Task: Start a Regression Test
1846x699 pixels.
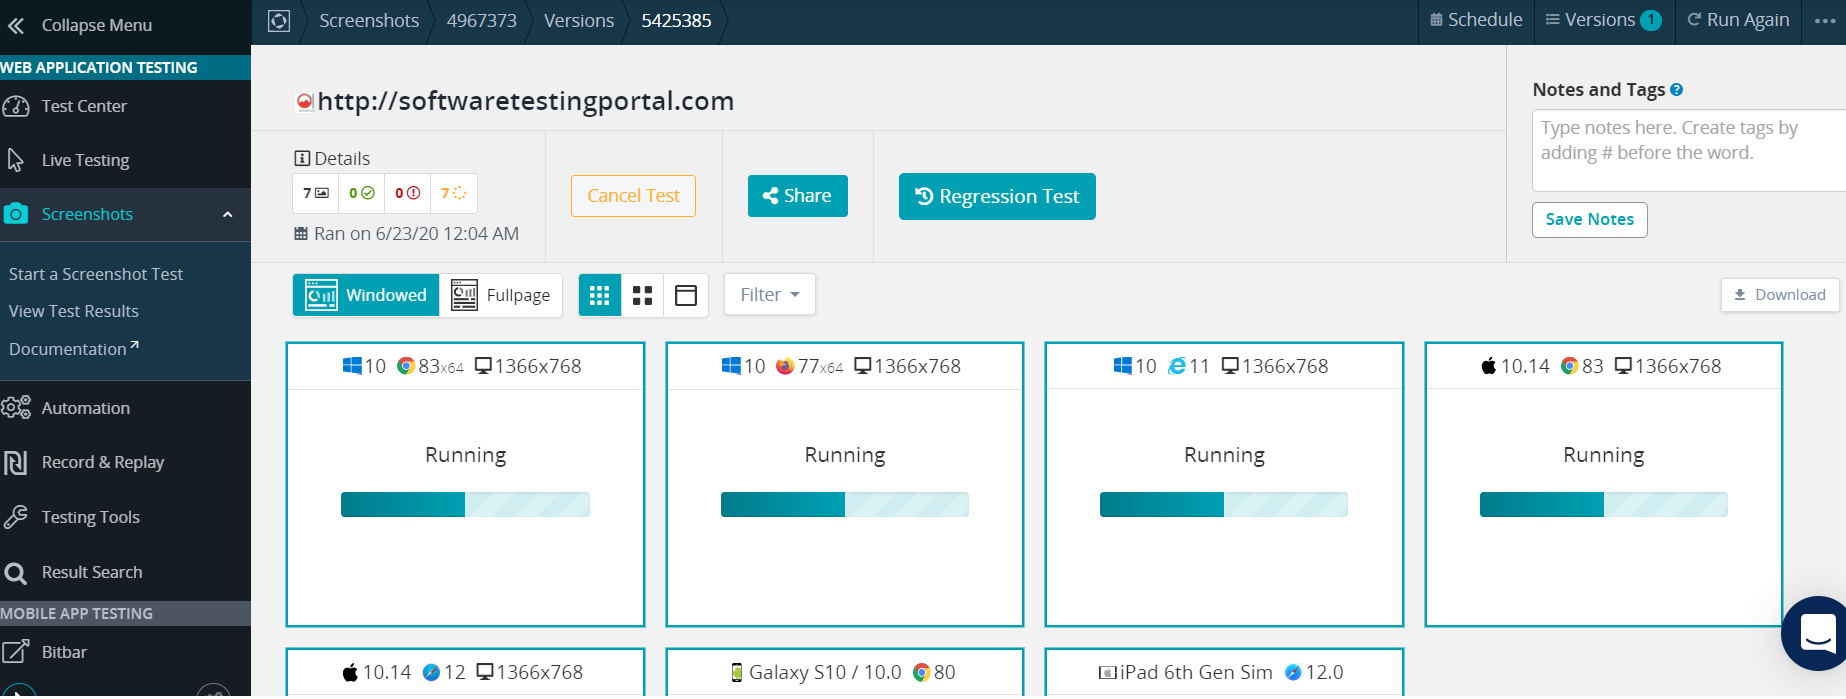Action: (997, 196)
